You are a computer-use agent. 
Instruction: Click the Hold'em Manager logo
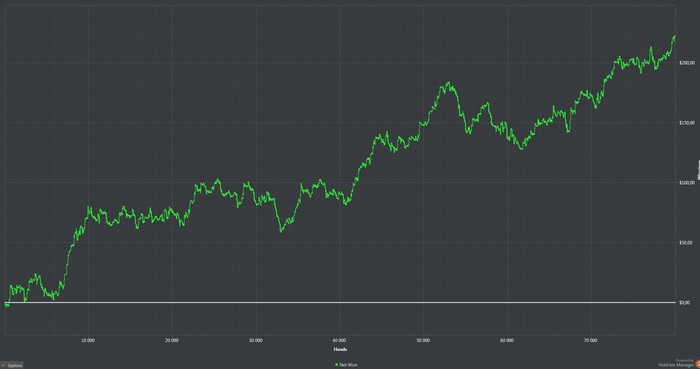(697, 364)
